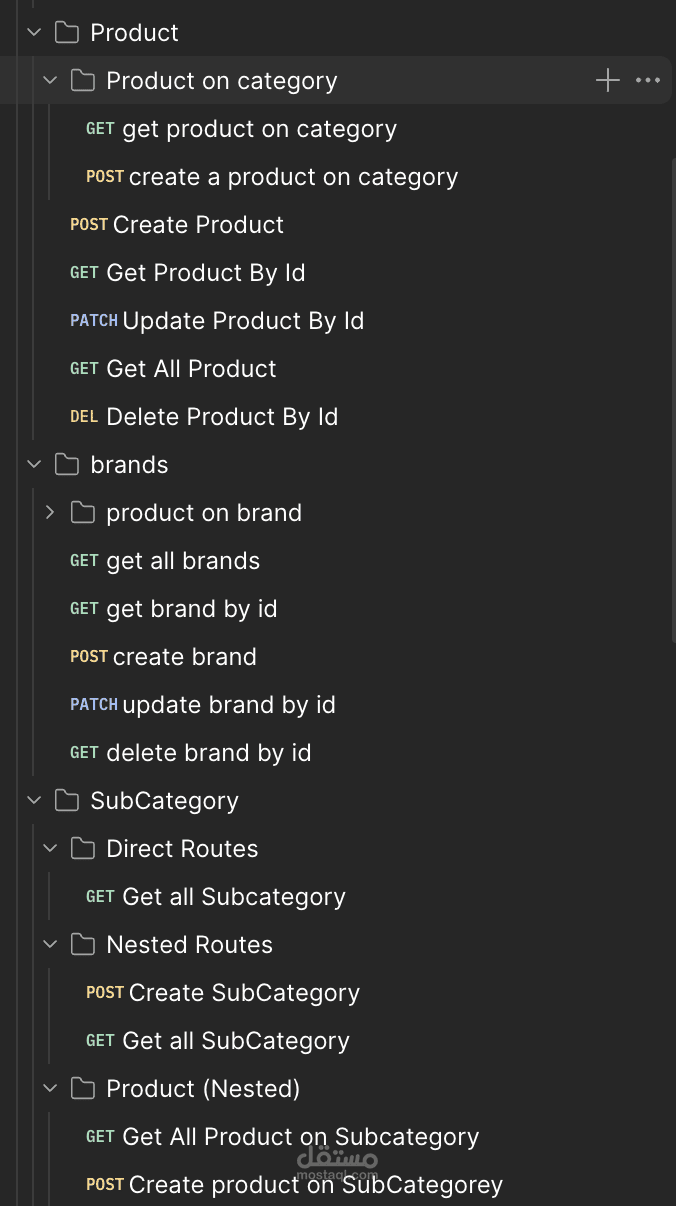The width and height of the screenshot is (676, 1206).
Task: Collapse the Product on category chevron
Action: (50, 81)
